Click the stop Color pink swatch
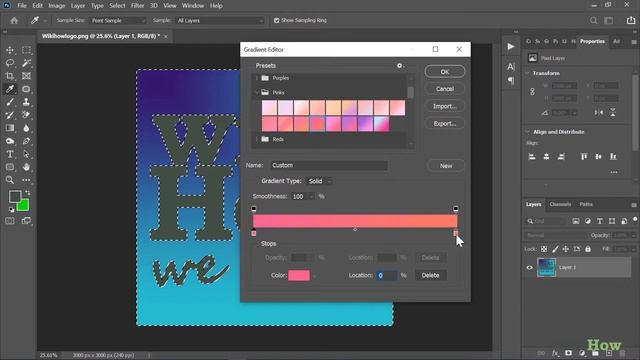Image resolution: width=640 pixels, height=360 pixels. pos(299,276)
